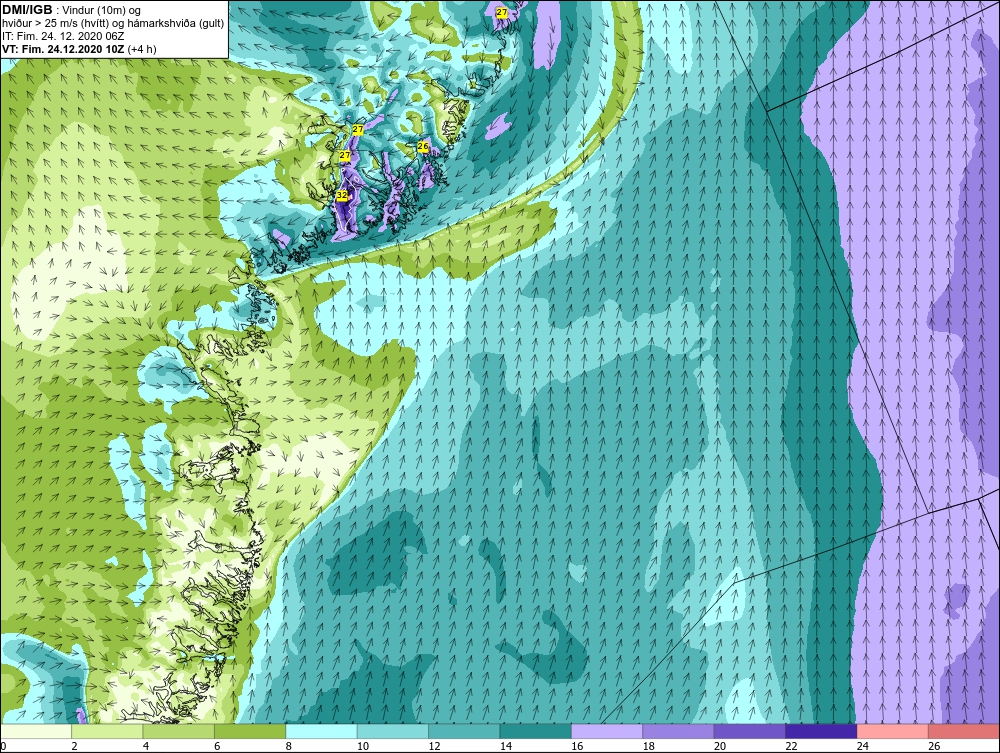
Task: Select the salmon legend swatch above 26 m/s
Action: click(x=964, y=731)
